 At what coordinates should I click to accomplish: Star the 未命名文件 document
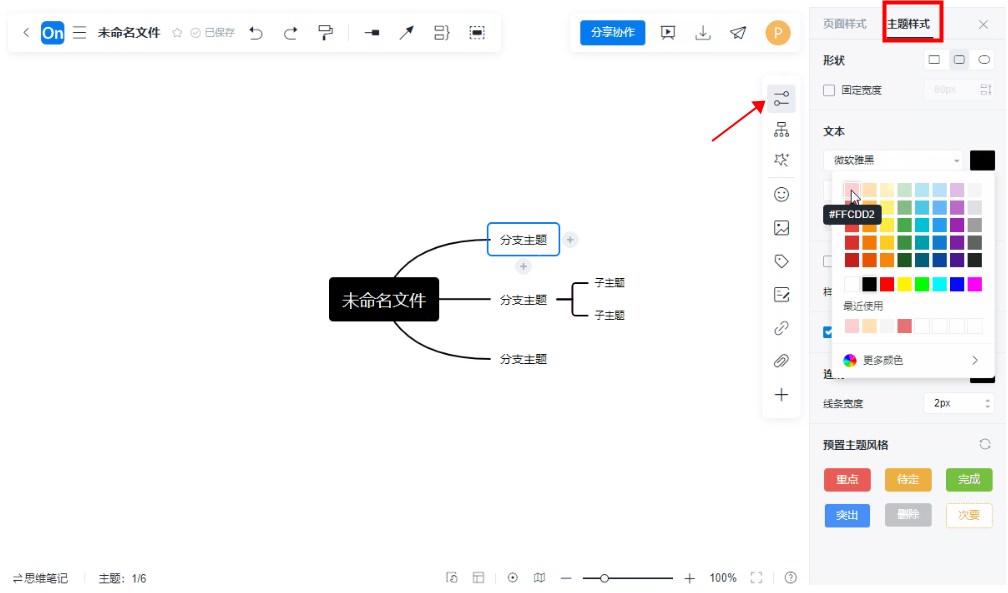pyautogui.click(x=177, y=33)
